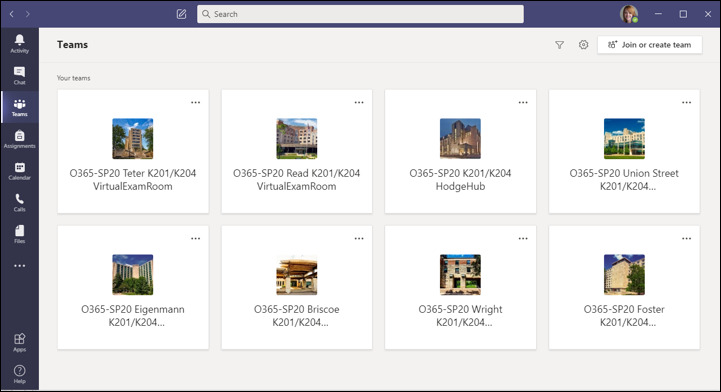721x392 pixels.
Task: Click the Teams page heading
Action: 72,45
